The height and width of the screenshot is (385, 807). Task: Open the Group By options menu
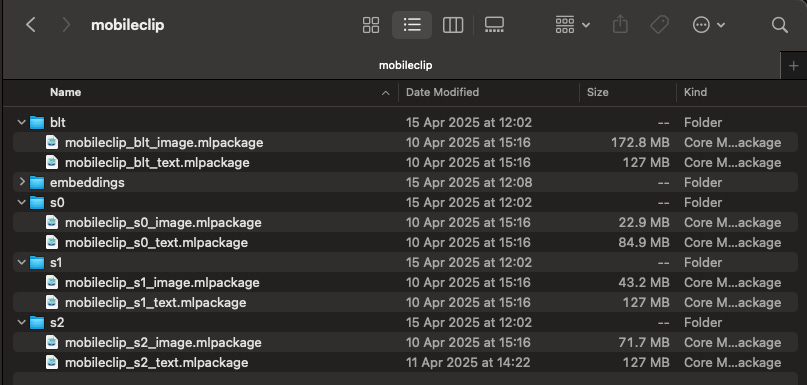(572, 25)
